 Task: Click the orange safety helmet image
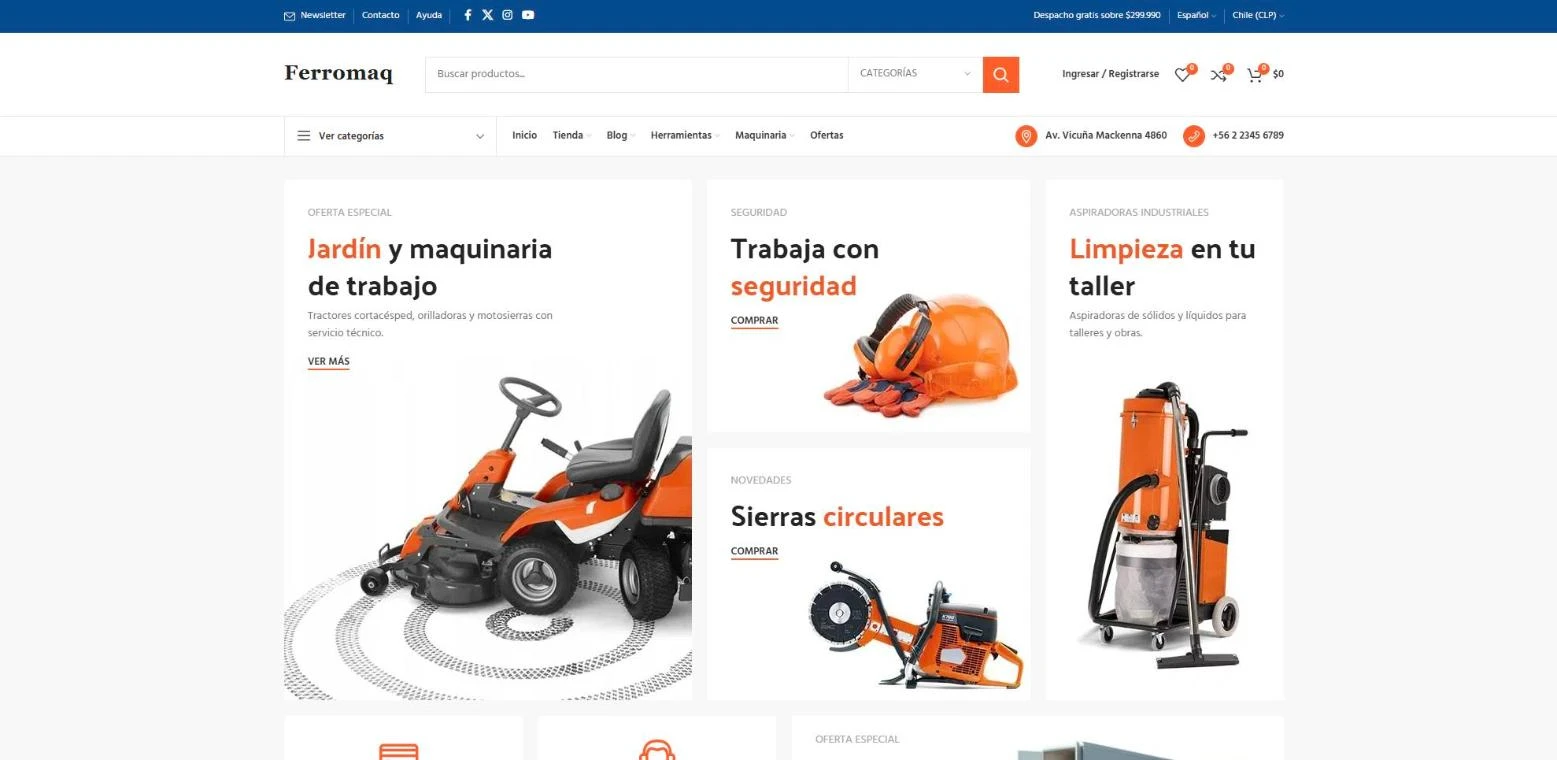click(920, 355)
